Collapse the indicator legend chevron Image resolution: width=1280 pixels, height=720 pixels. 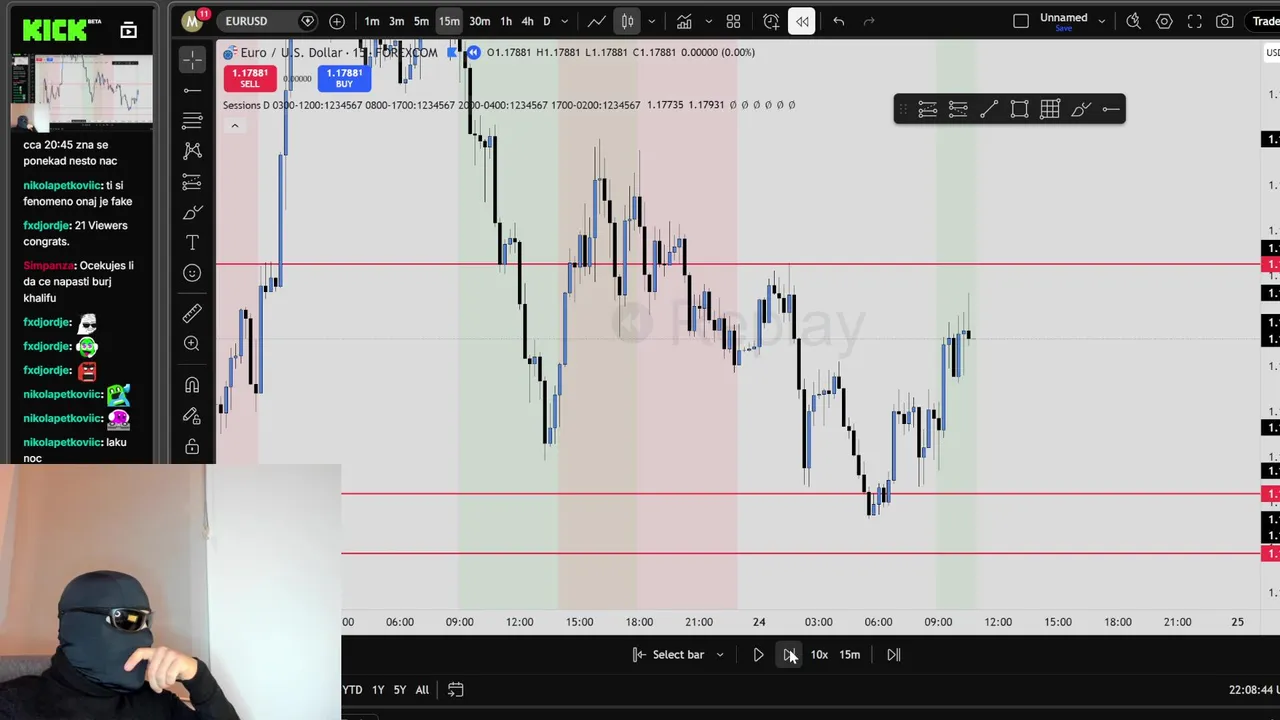pyautogui.click(x=234, y=126)
